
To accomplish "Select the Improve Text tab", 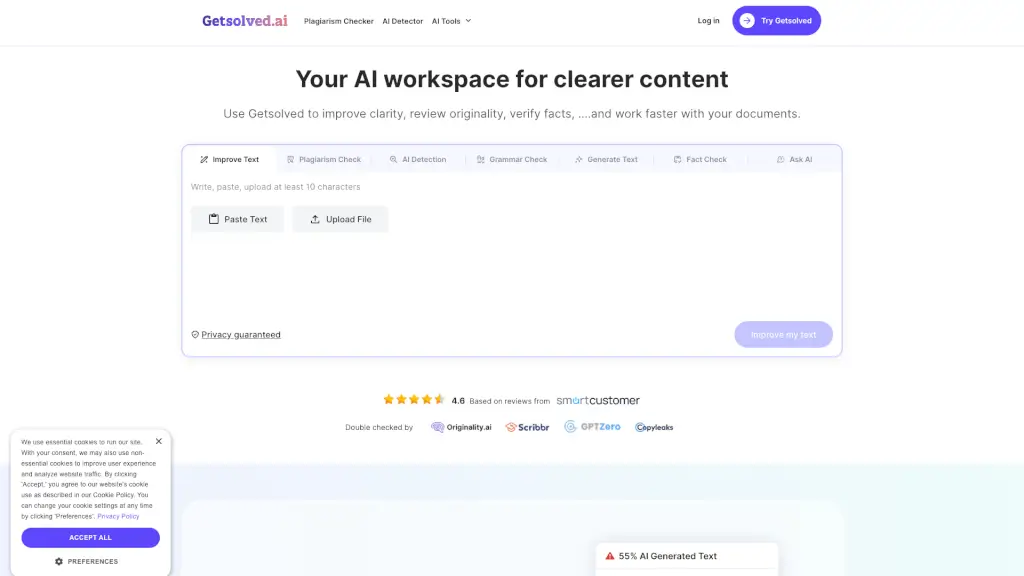I will click(x=229, y=159).
